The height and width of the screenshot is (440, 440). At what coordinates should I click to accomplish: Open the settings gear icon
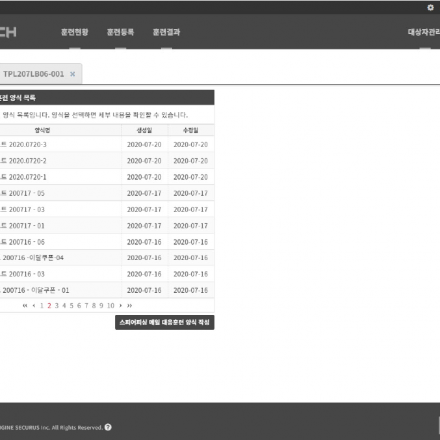430,7
